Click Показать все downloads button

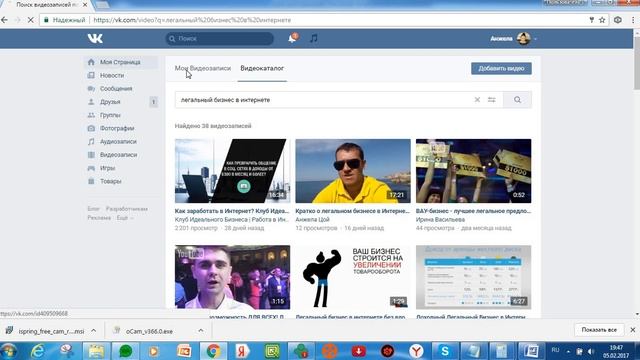(x=599, y=330)
